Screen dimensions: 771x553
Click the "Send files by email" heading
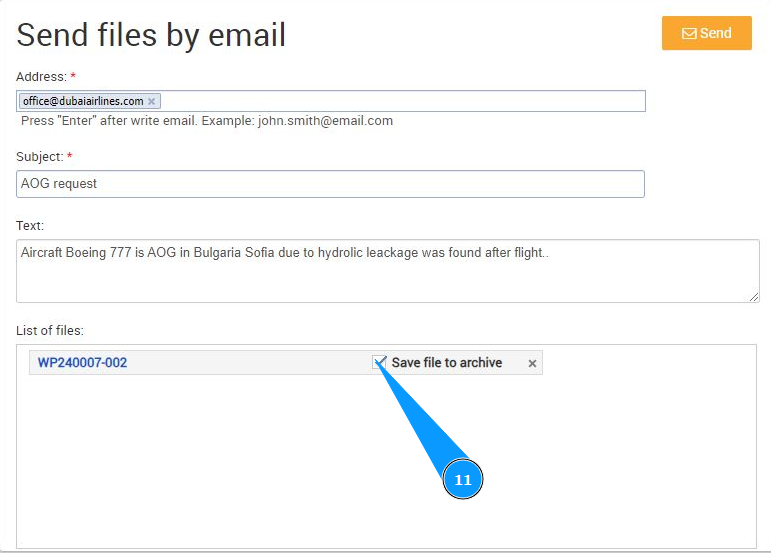point(151,35)
